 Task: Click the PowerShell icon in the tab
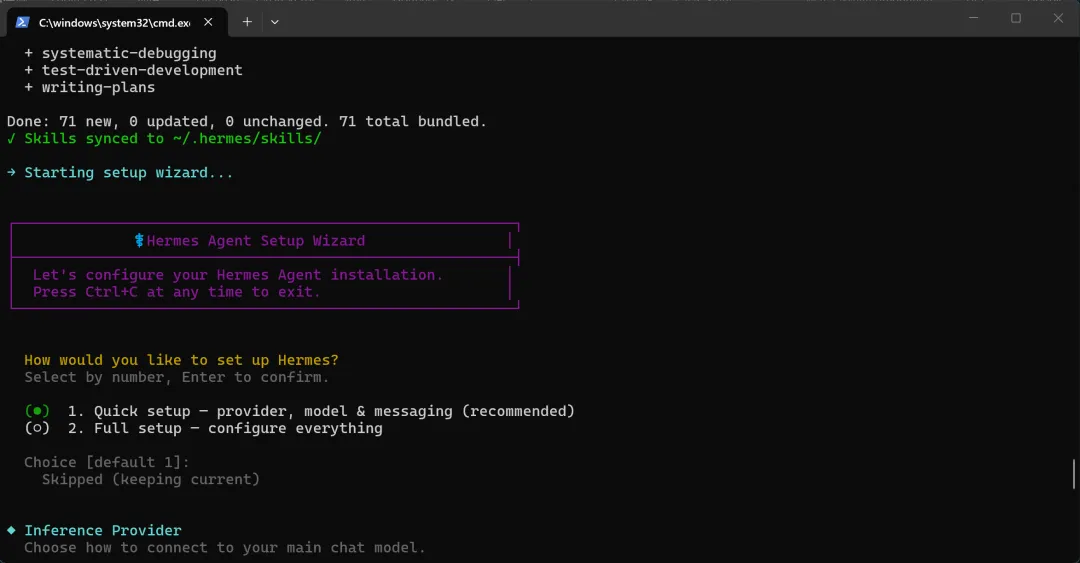click(22, 22)
